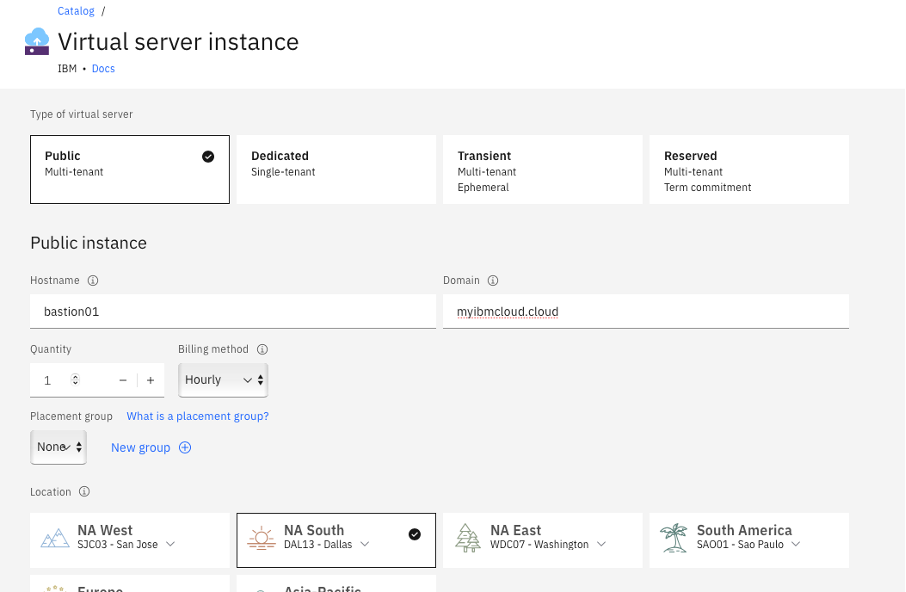This screenshot has height=592, width=906.
Task: Open the Domain info tooltip icon
Action: (493, 281)
